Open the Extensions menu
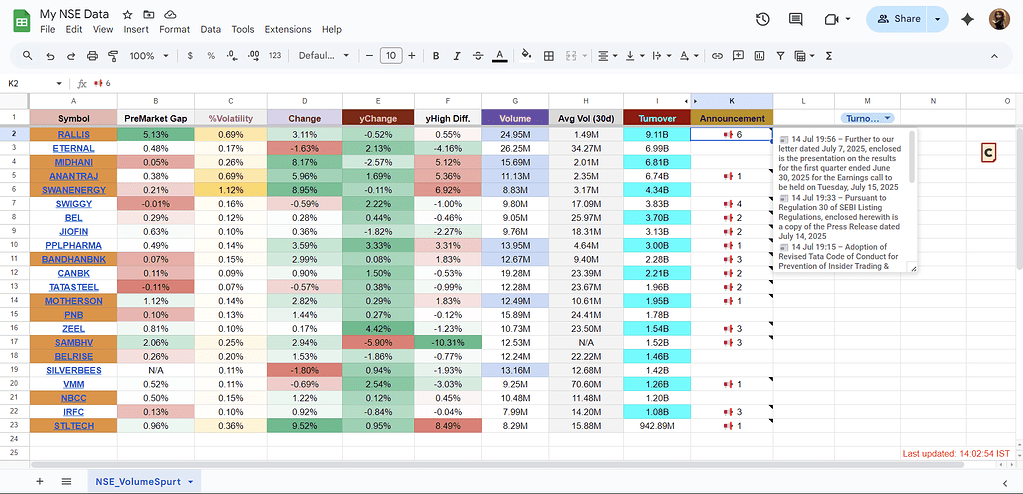Viewport: 1023px width, 494px height. point(288,30)
